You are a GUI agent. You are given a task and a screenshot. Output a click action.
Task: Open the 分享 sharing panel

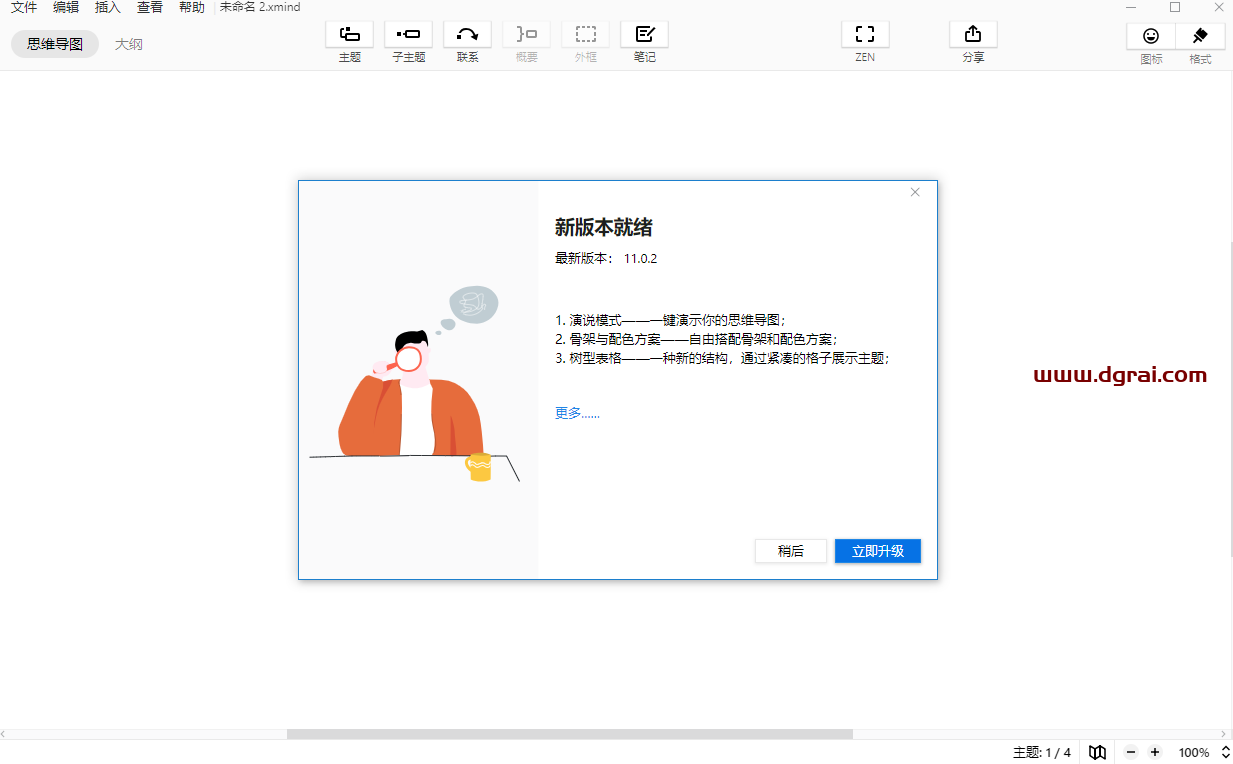[x=972, y=34]
